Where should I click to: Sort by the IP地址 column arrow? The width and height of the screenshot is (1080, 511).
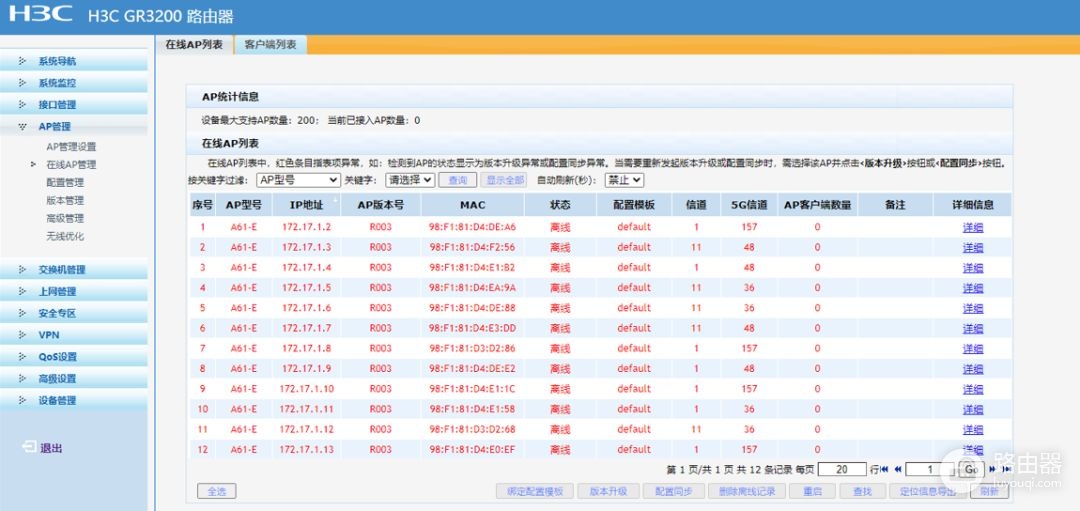click(336, 200)
